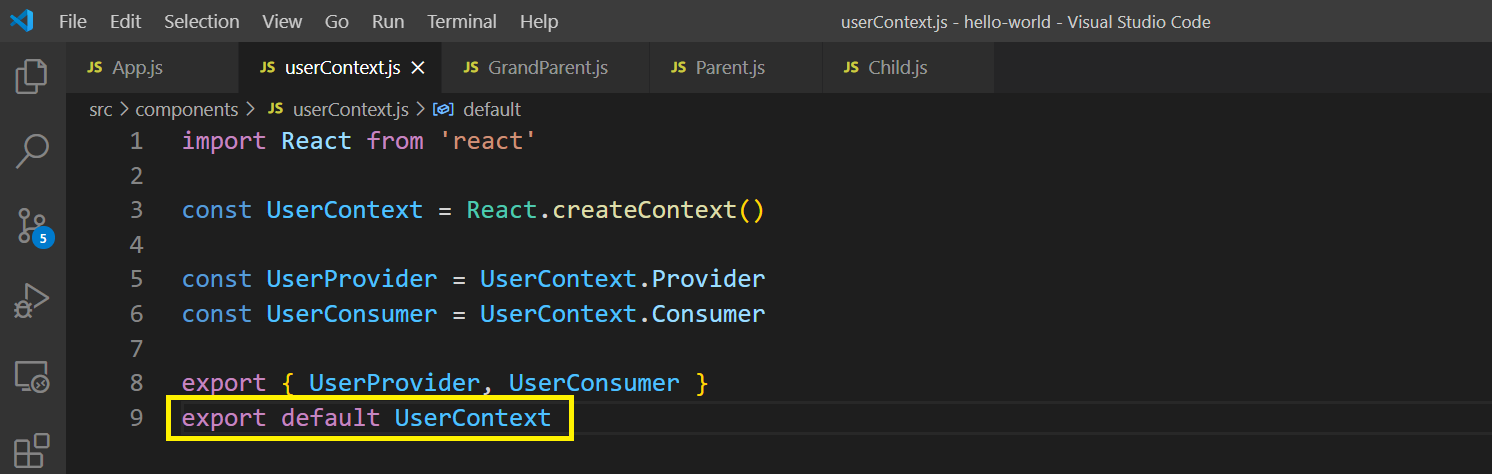This screenshot has height=474, width=1492.
Task: Click the src breadcrumb segment
Action: (100, 110)
